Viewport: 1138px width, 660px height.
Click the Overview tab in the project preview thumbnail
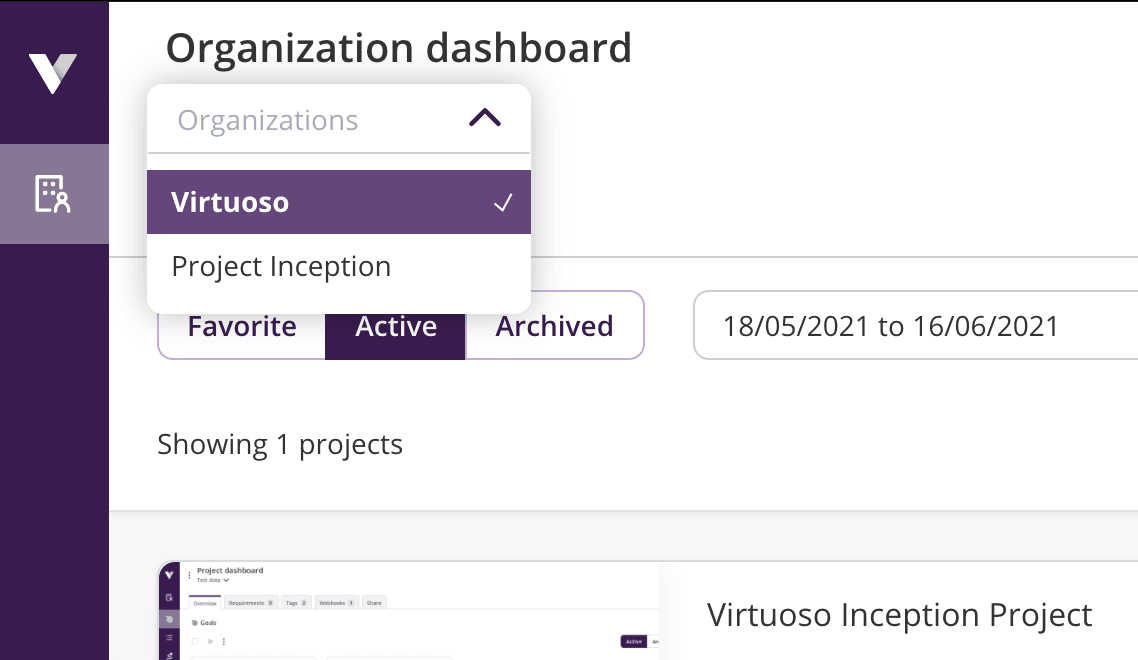[x=204, y=603]
